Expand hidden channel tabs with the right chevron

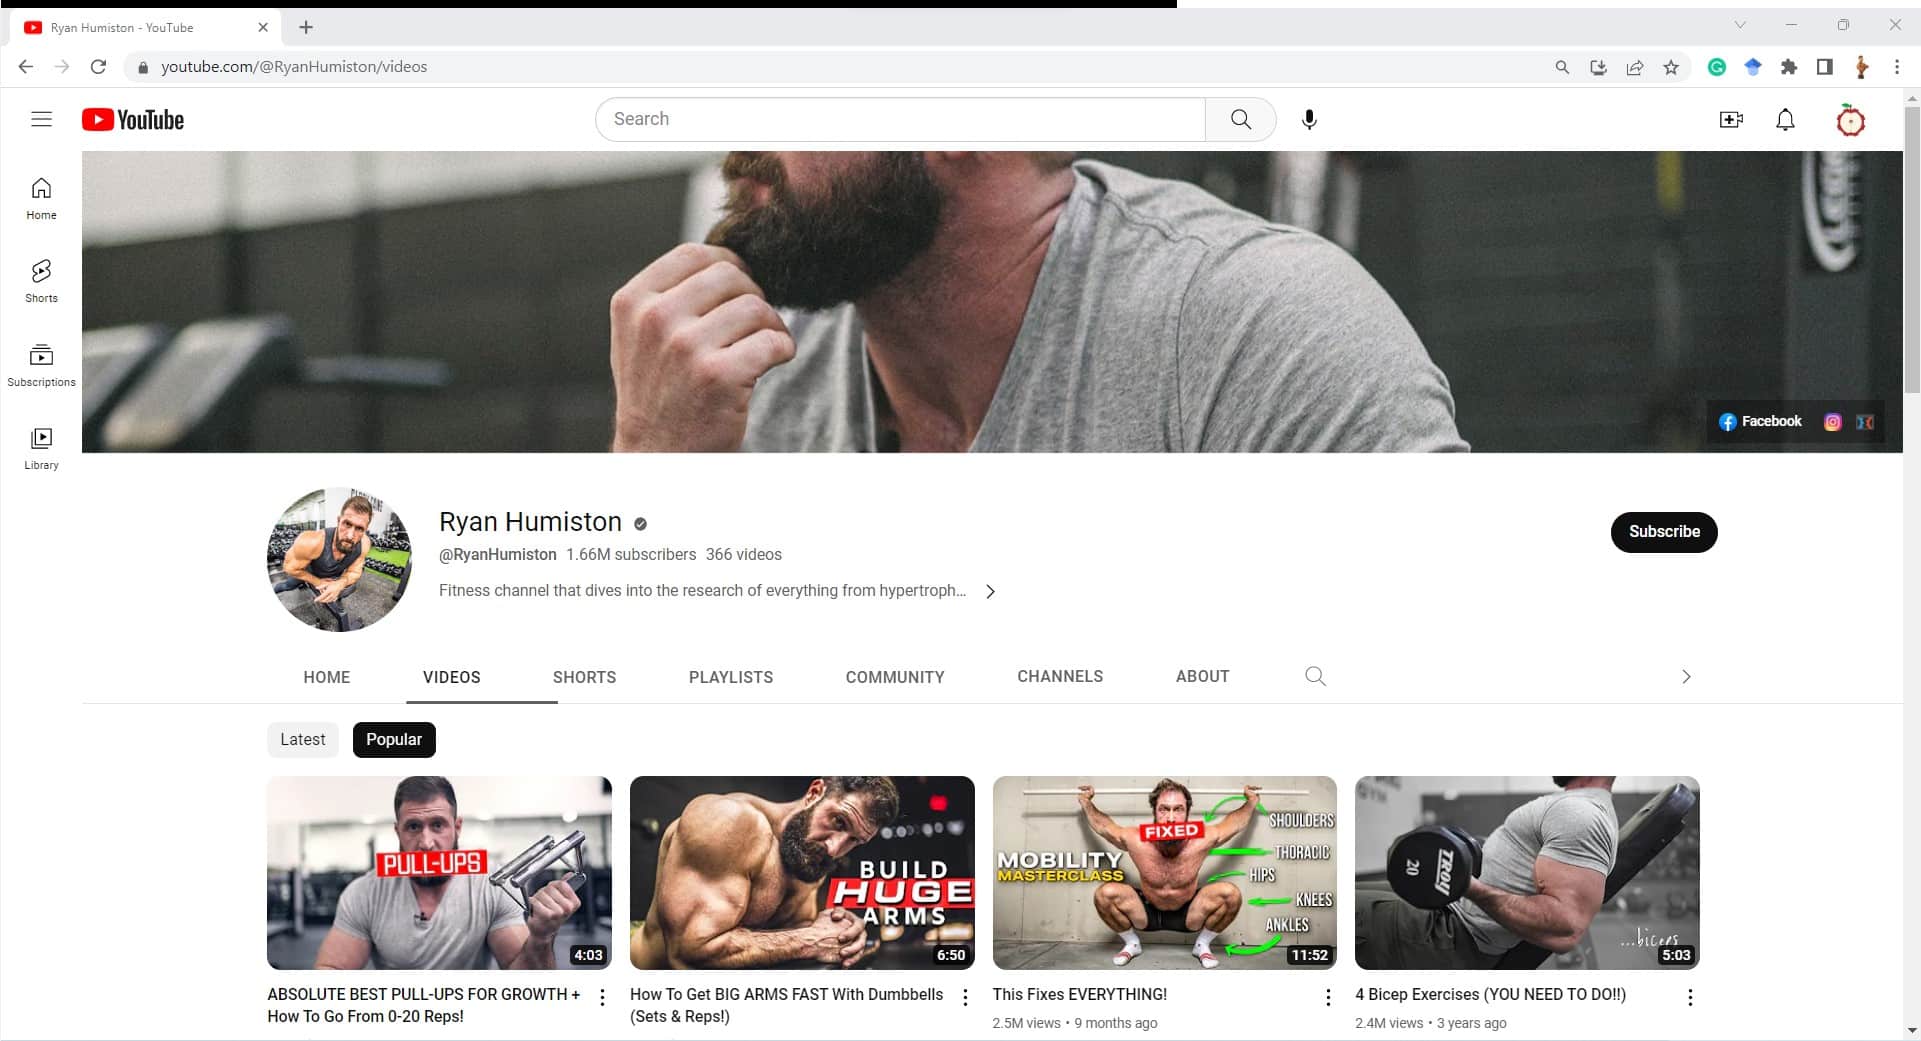1686,676
